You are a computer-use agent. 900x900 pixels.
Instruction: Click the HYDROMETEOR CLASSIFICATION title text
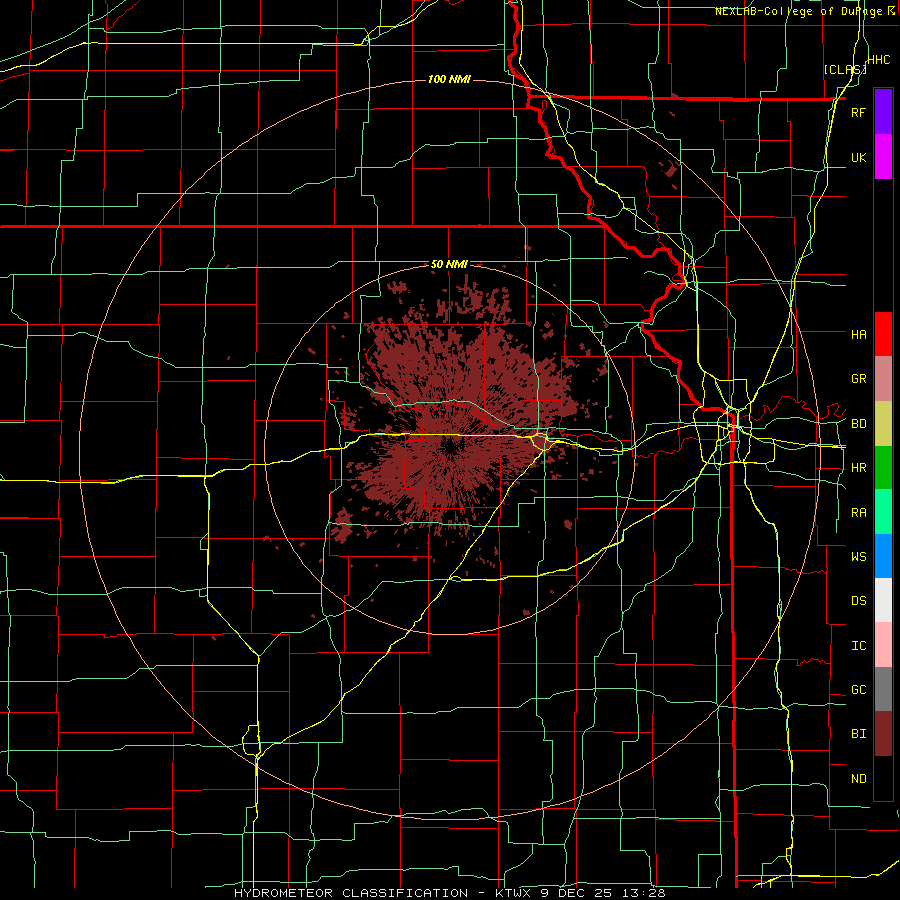[x=351, y=893]
